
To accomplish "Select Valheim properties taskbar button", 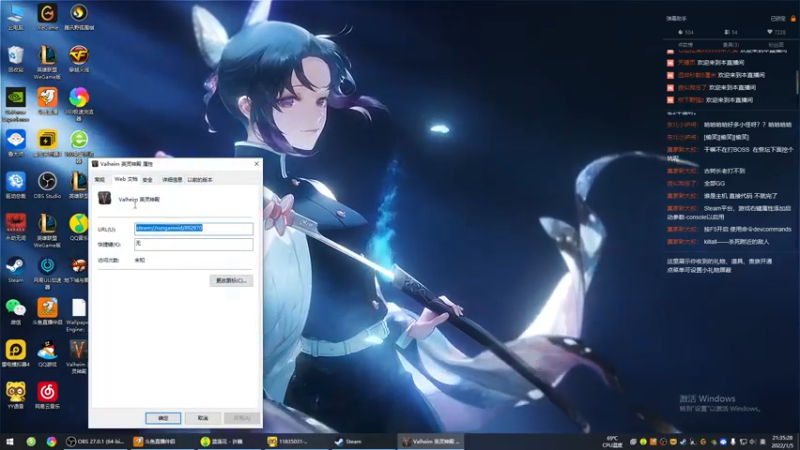I will [x=431, y=442].
